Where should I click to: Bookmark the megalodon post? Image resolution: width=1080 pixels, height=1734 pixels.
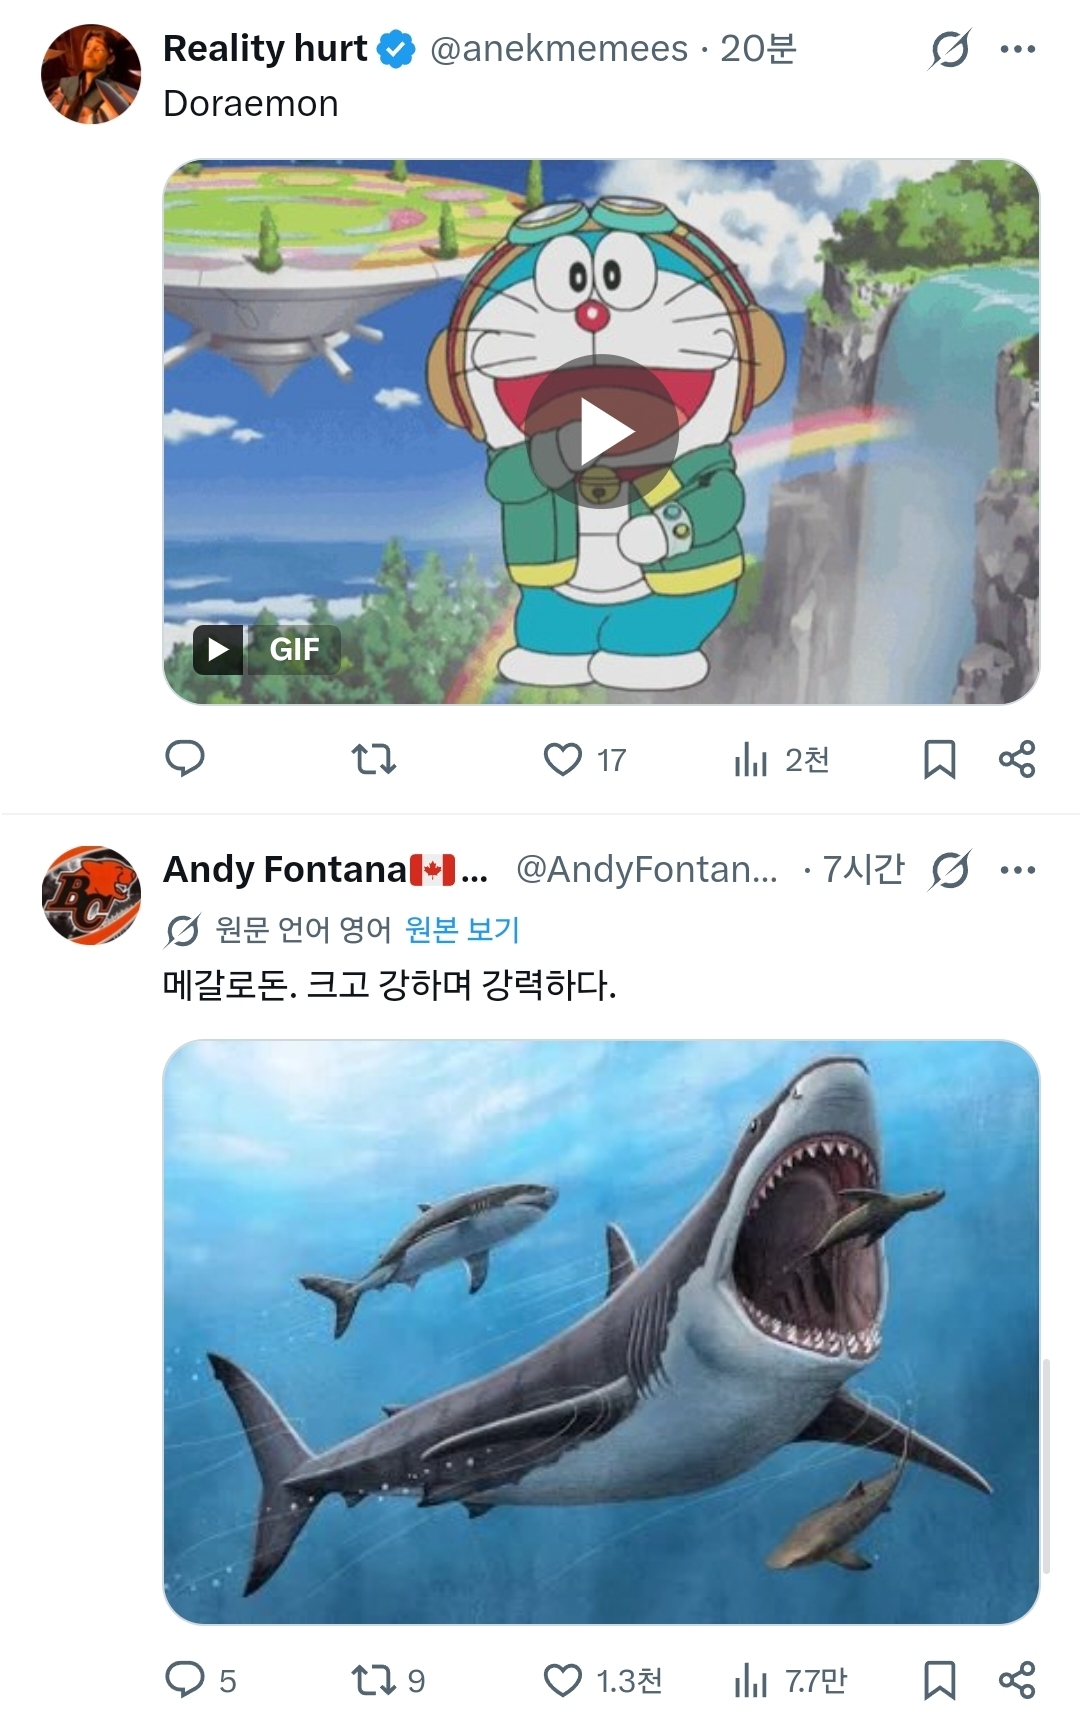(x=939, y=1680)
